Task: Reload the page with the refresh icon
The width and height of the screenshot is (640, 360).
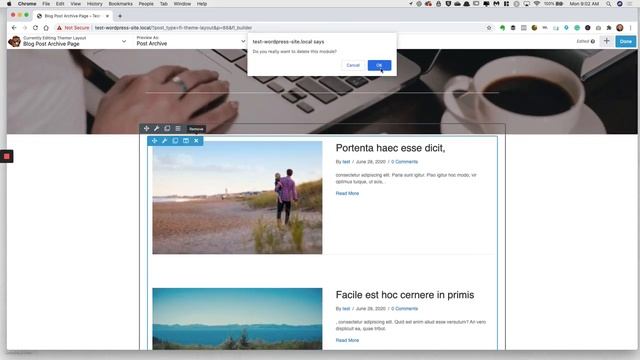Action: (x=36, y=28)
